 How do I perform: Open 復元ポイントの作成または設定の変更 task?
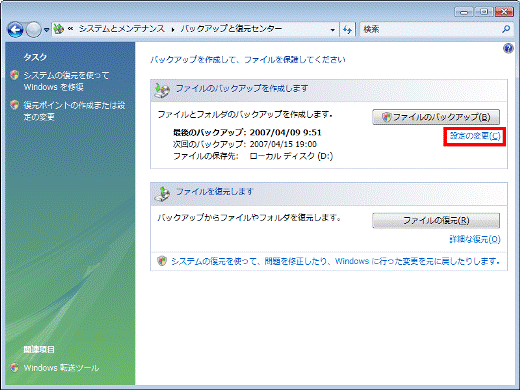tap(74, 111)
